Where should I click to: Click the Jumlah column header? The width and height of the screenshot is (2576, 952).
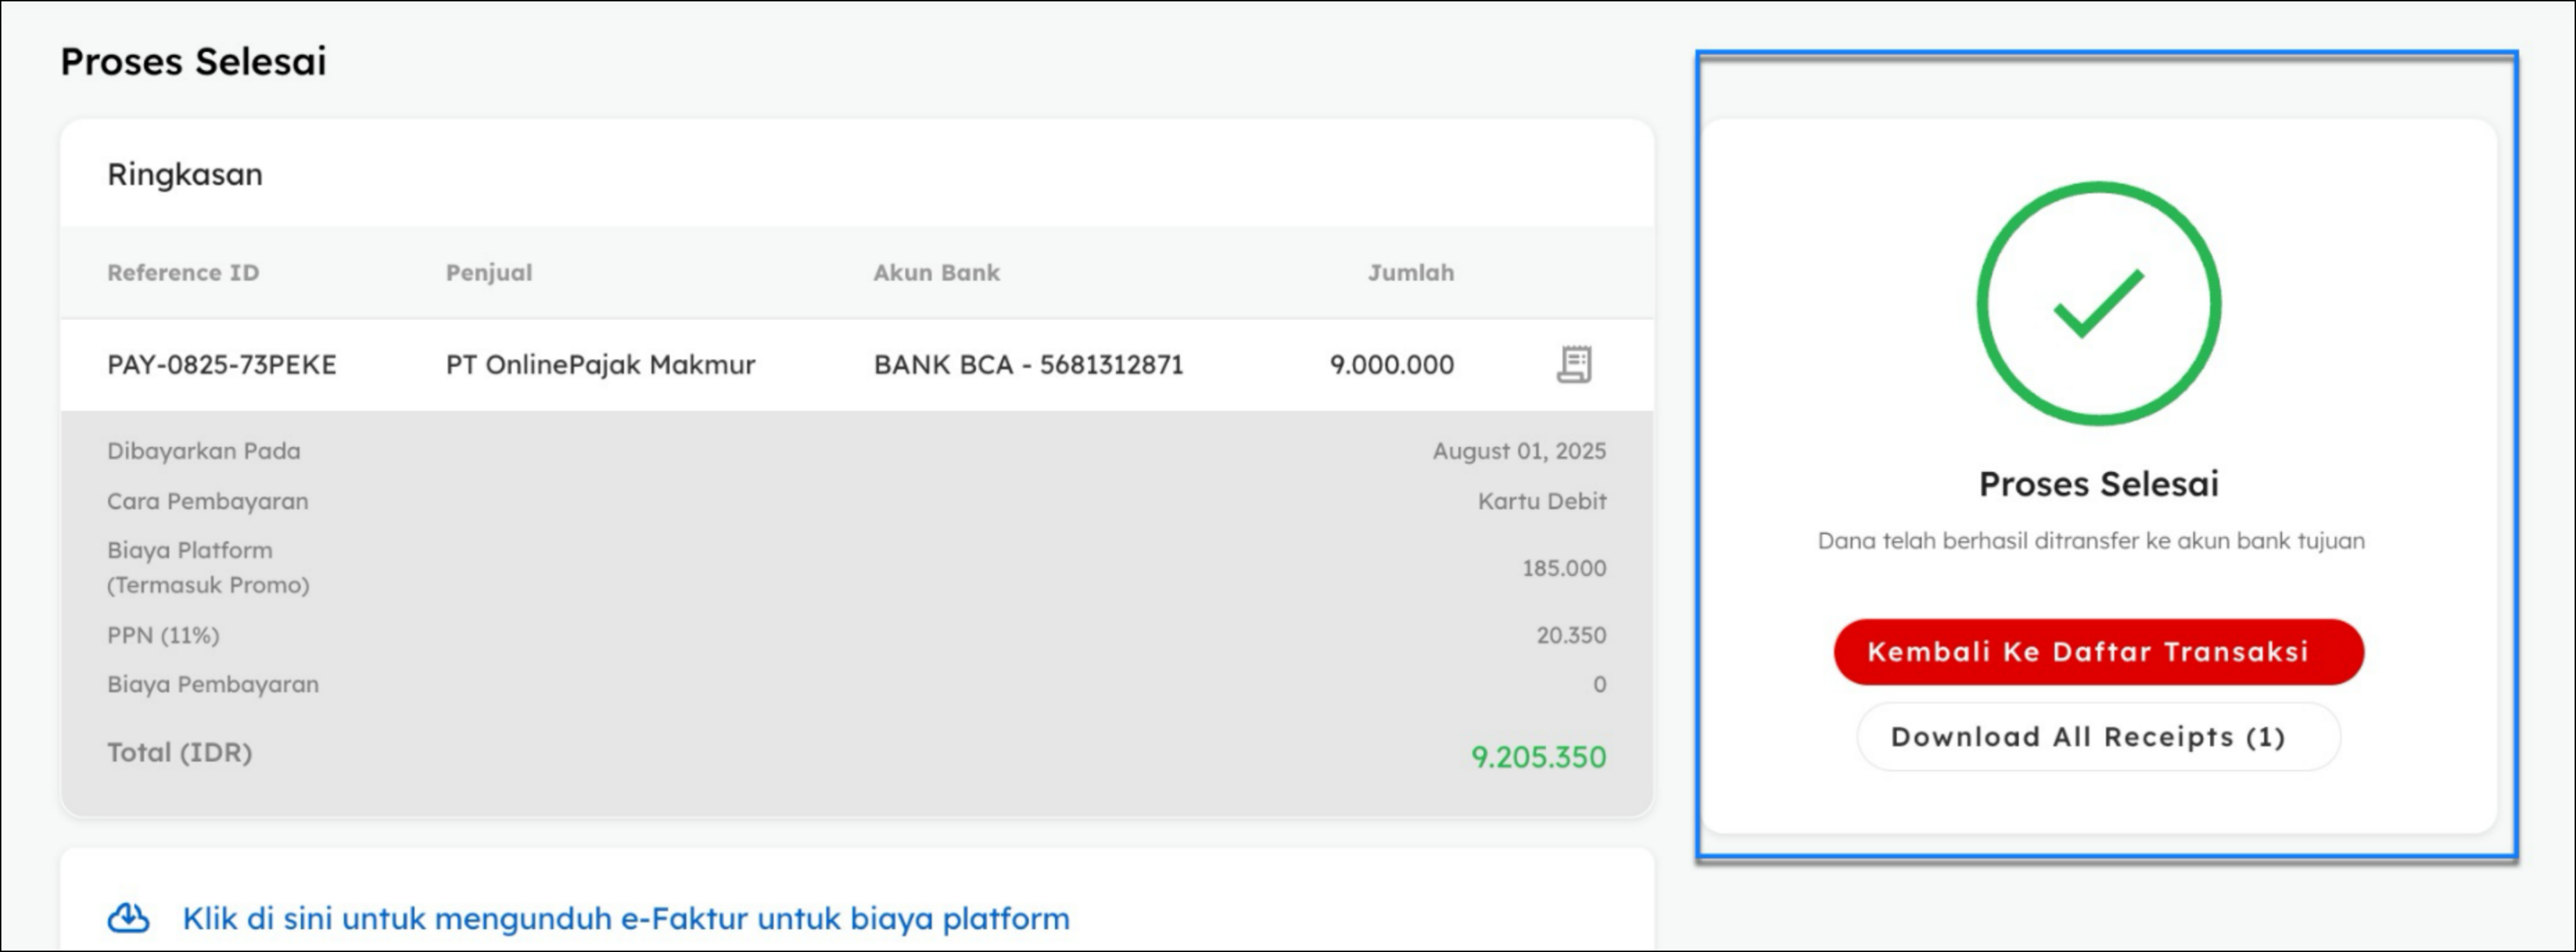(1410, 273)
